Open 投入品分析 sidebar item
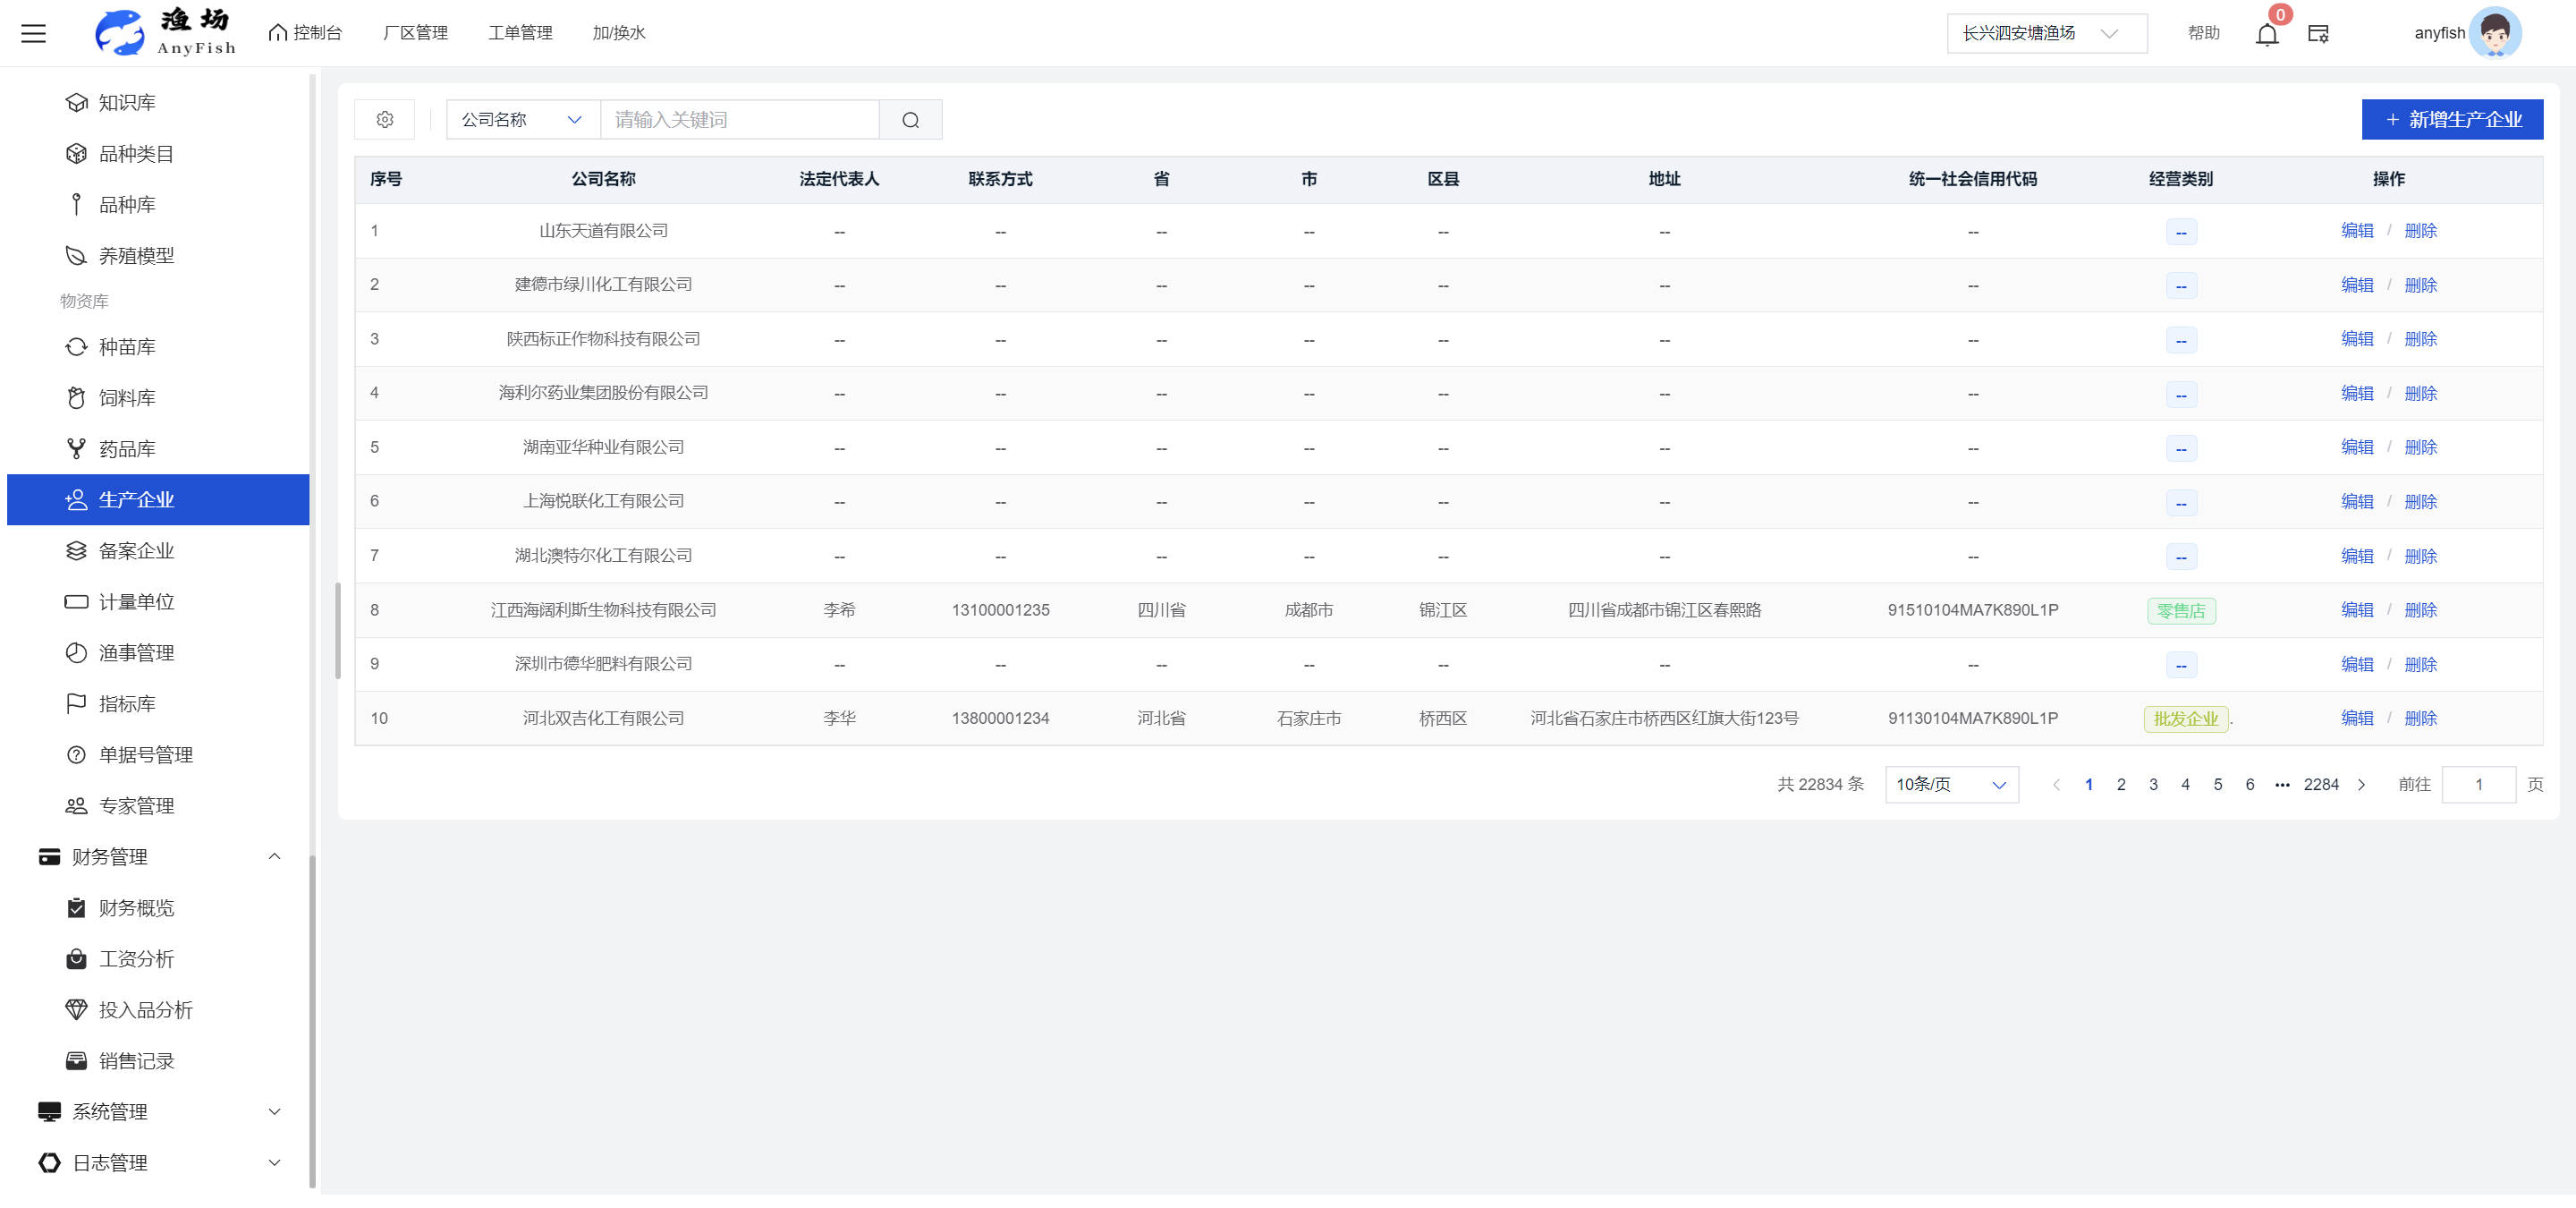Screen dimensions: 2576x1208 (145, 1010)
